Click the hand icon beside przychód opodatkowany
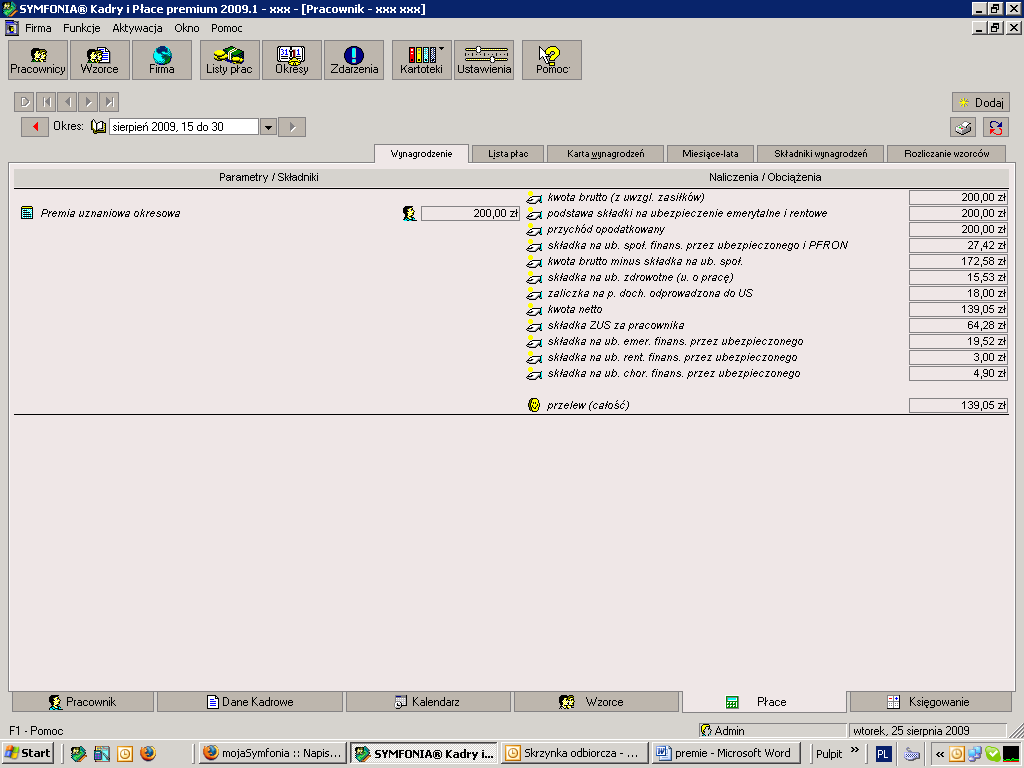The image size is (1024, 768). click(534, 229)
